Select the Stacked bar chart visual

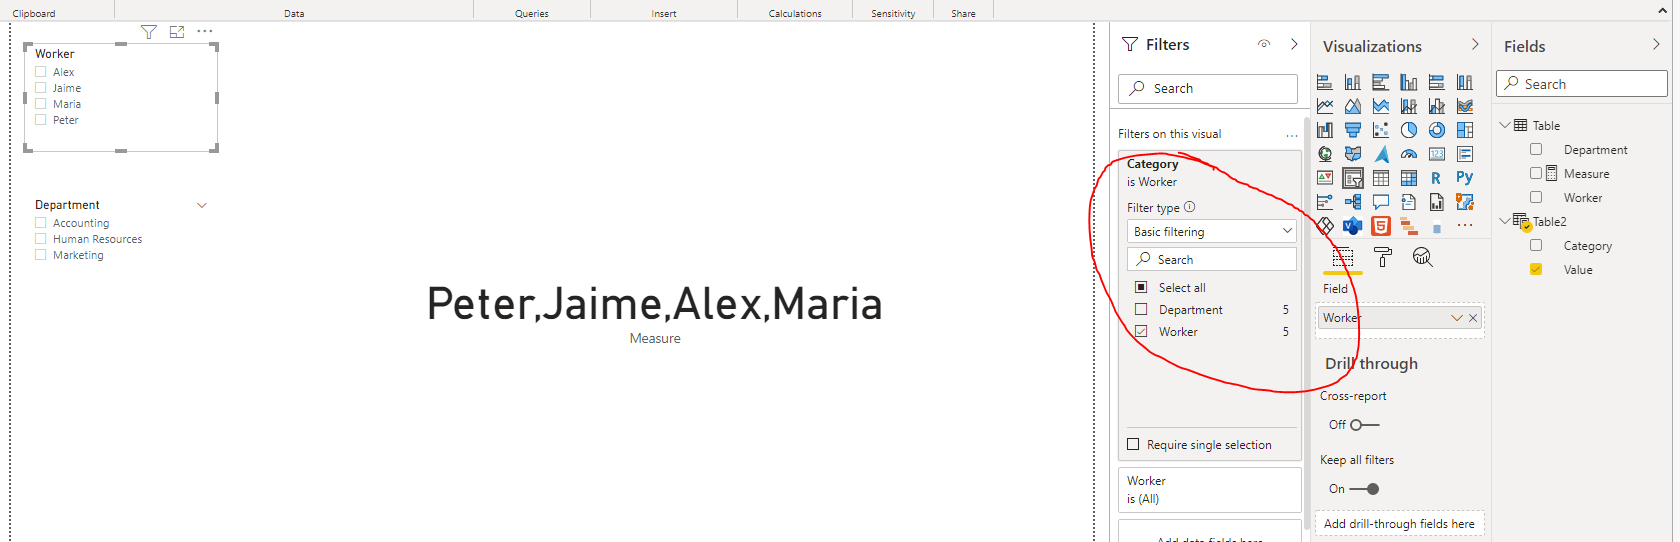(x=1325, y=82)
